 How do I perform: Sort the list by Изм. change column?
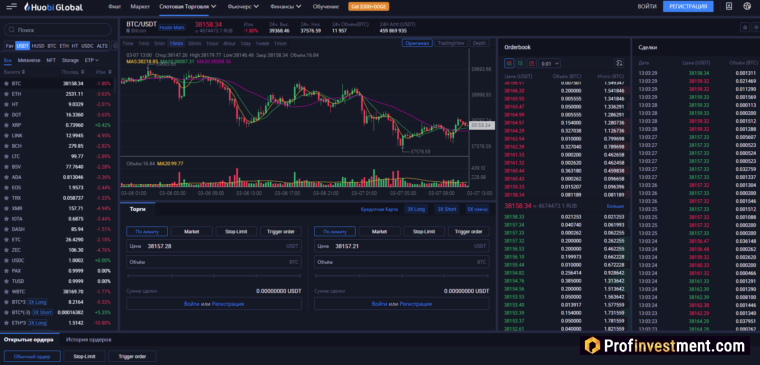click(103, 72)
